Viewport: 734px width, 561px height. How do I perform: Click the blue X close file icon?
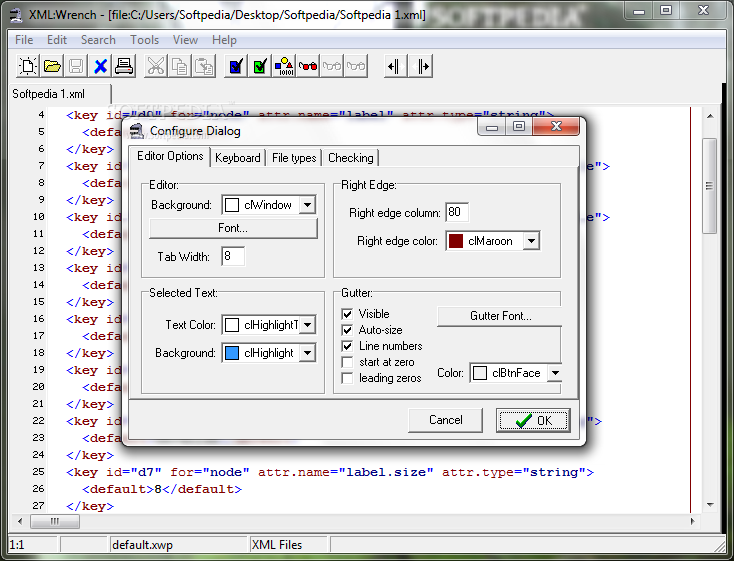pos(100,66)
